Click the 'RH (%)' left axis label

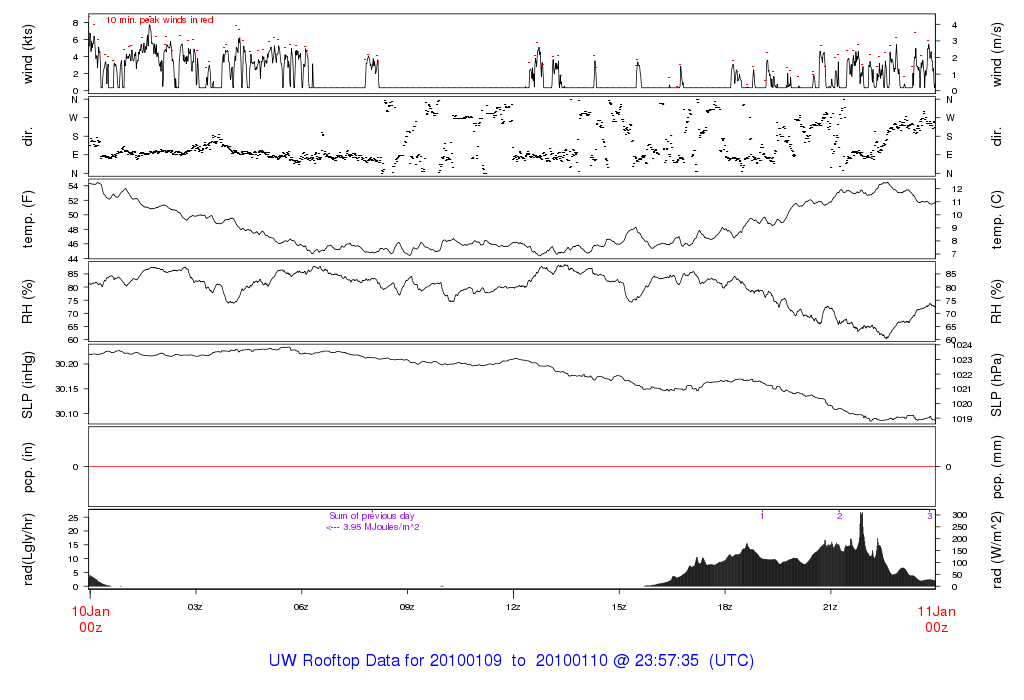(27, 301)
